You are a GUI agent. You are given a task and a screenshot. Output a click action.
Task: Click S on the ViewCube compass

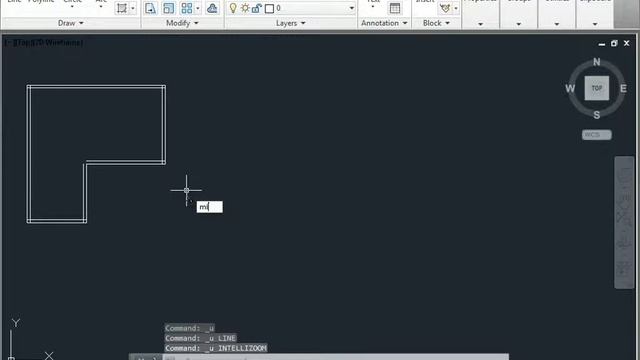click(597, 115)
